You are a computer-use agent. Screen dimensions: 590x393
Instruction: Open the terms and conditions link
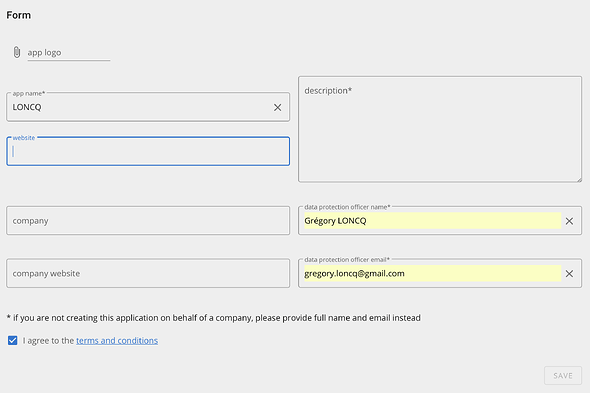(x=117, y=341)
